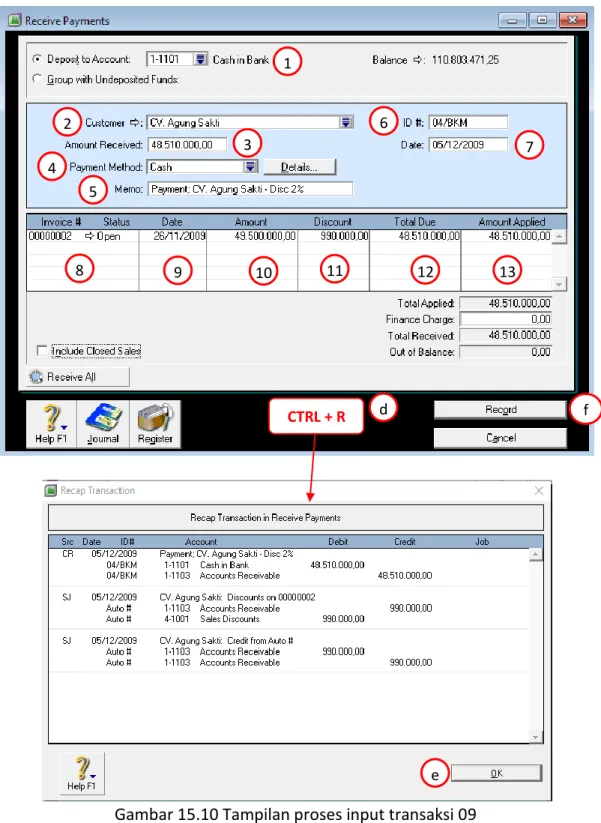
Task: Click the Cancel button
Action: tap(500, 438)
